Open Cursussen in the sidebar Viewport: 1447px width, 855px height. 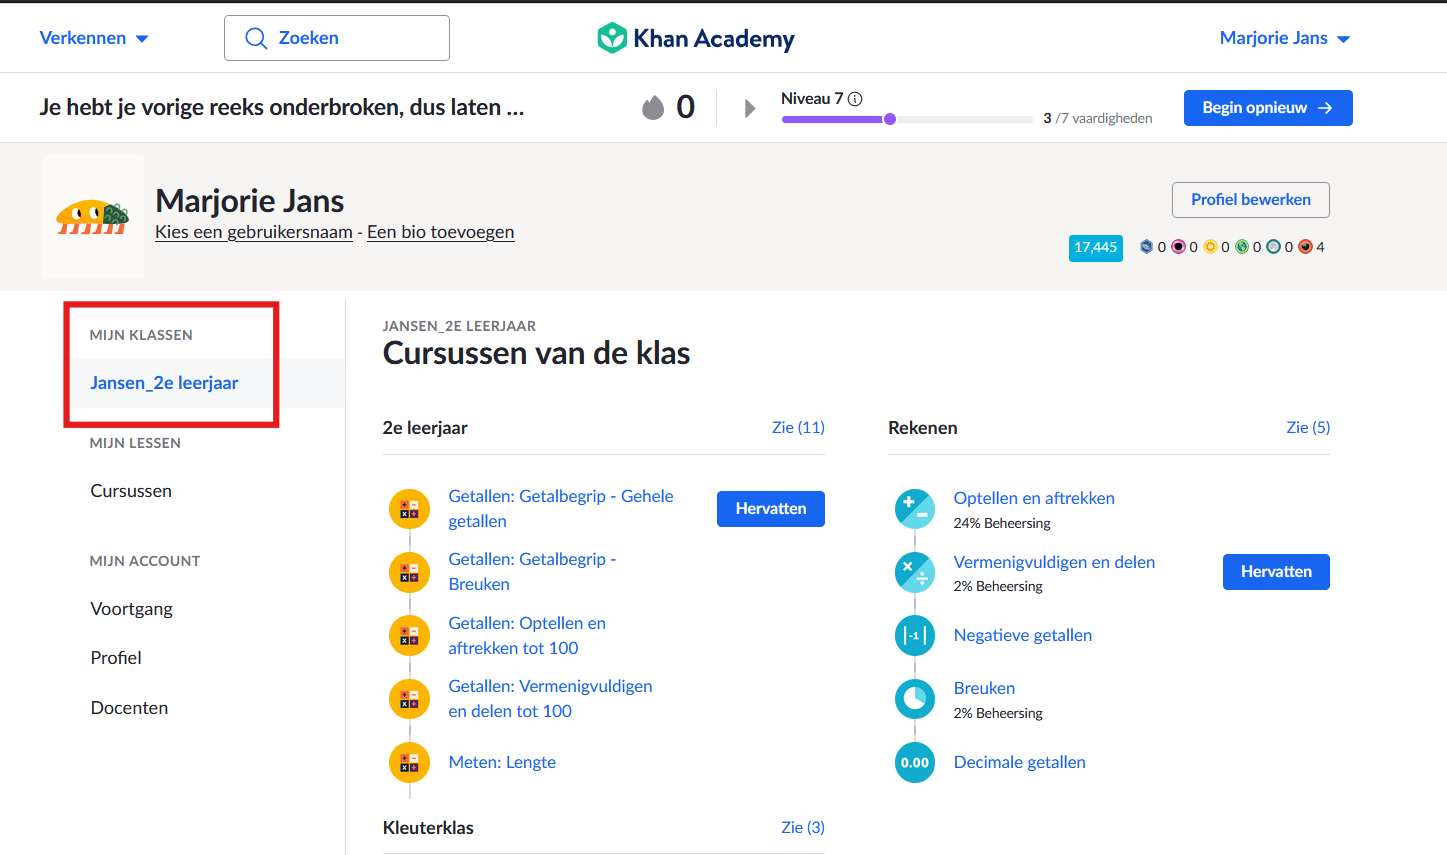point(131,491)
